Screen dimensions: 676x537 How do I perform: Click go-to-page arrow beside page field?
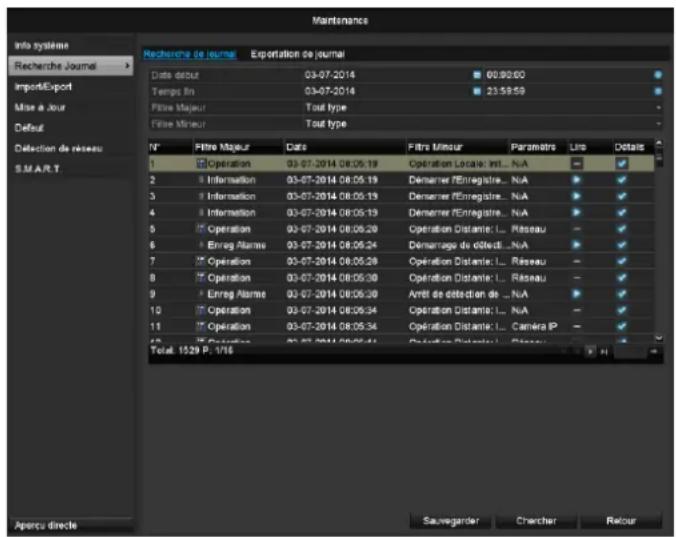coord(654,352)
